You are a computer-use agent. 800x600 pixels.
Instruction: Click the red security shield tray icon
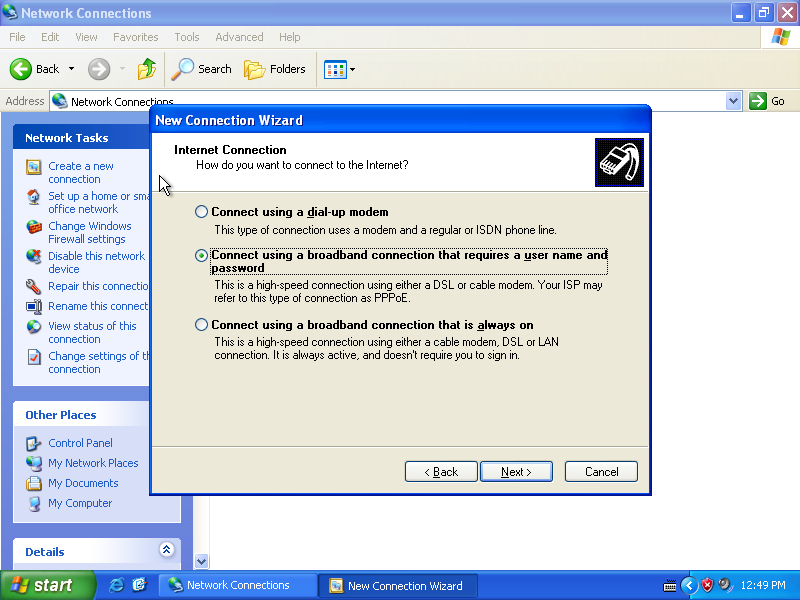point(707,585)
